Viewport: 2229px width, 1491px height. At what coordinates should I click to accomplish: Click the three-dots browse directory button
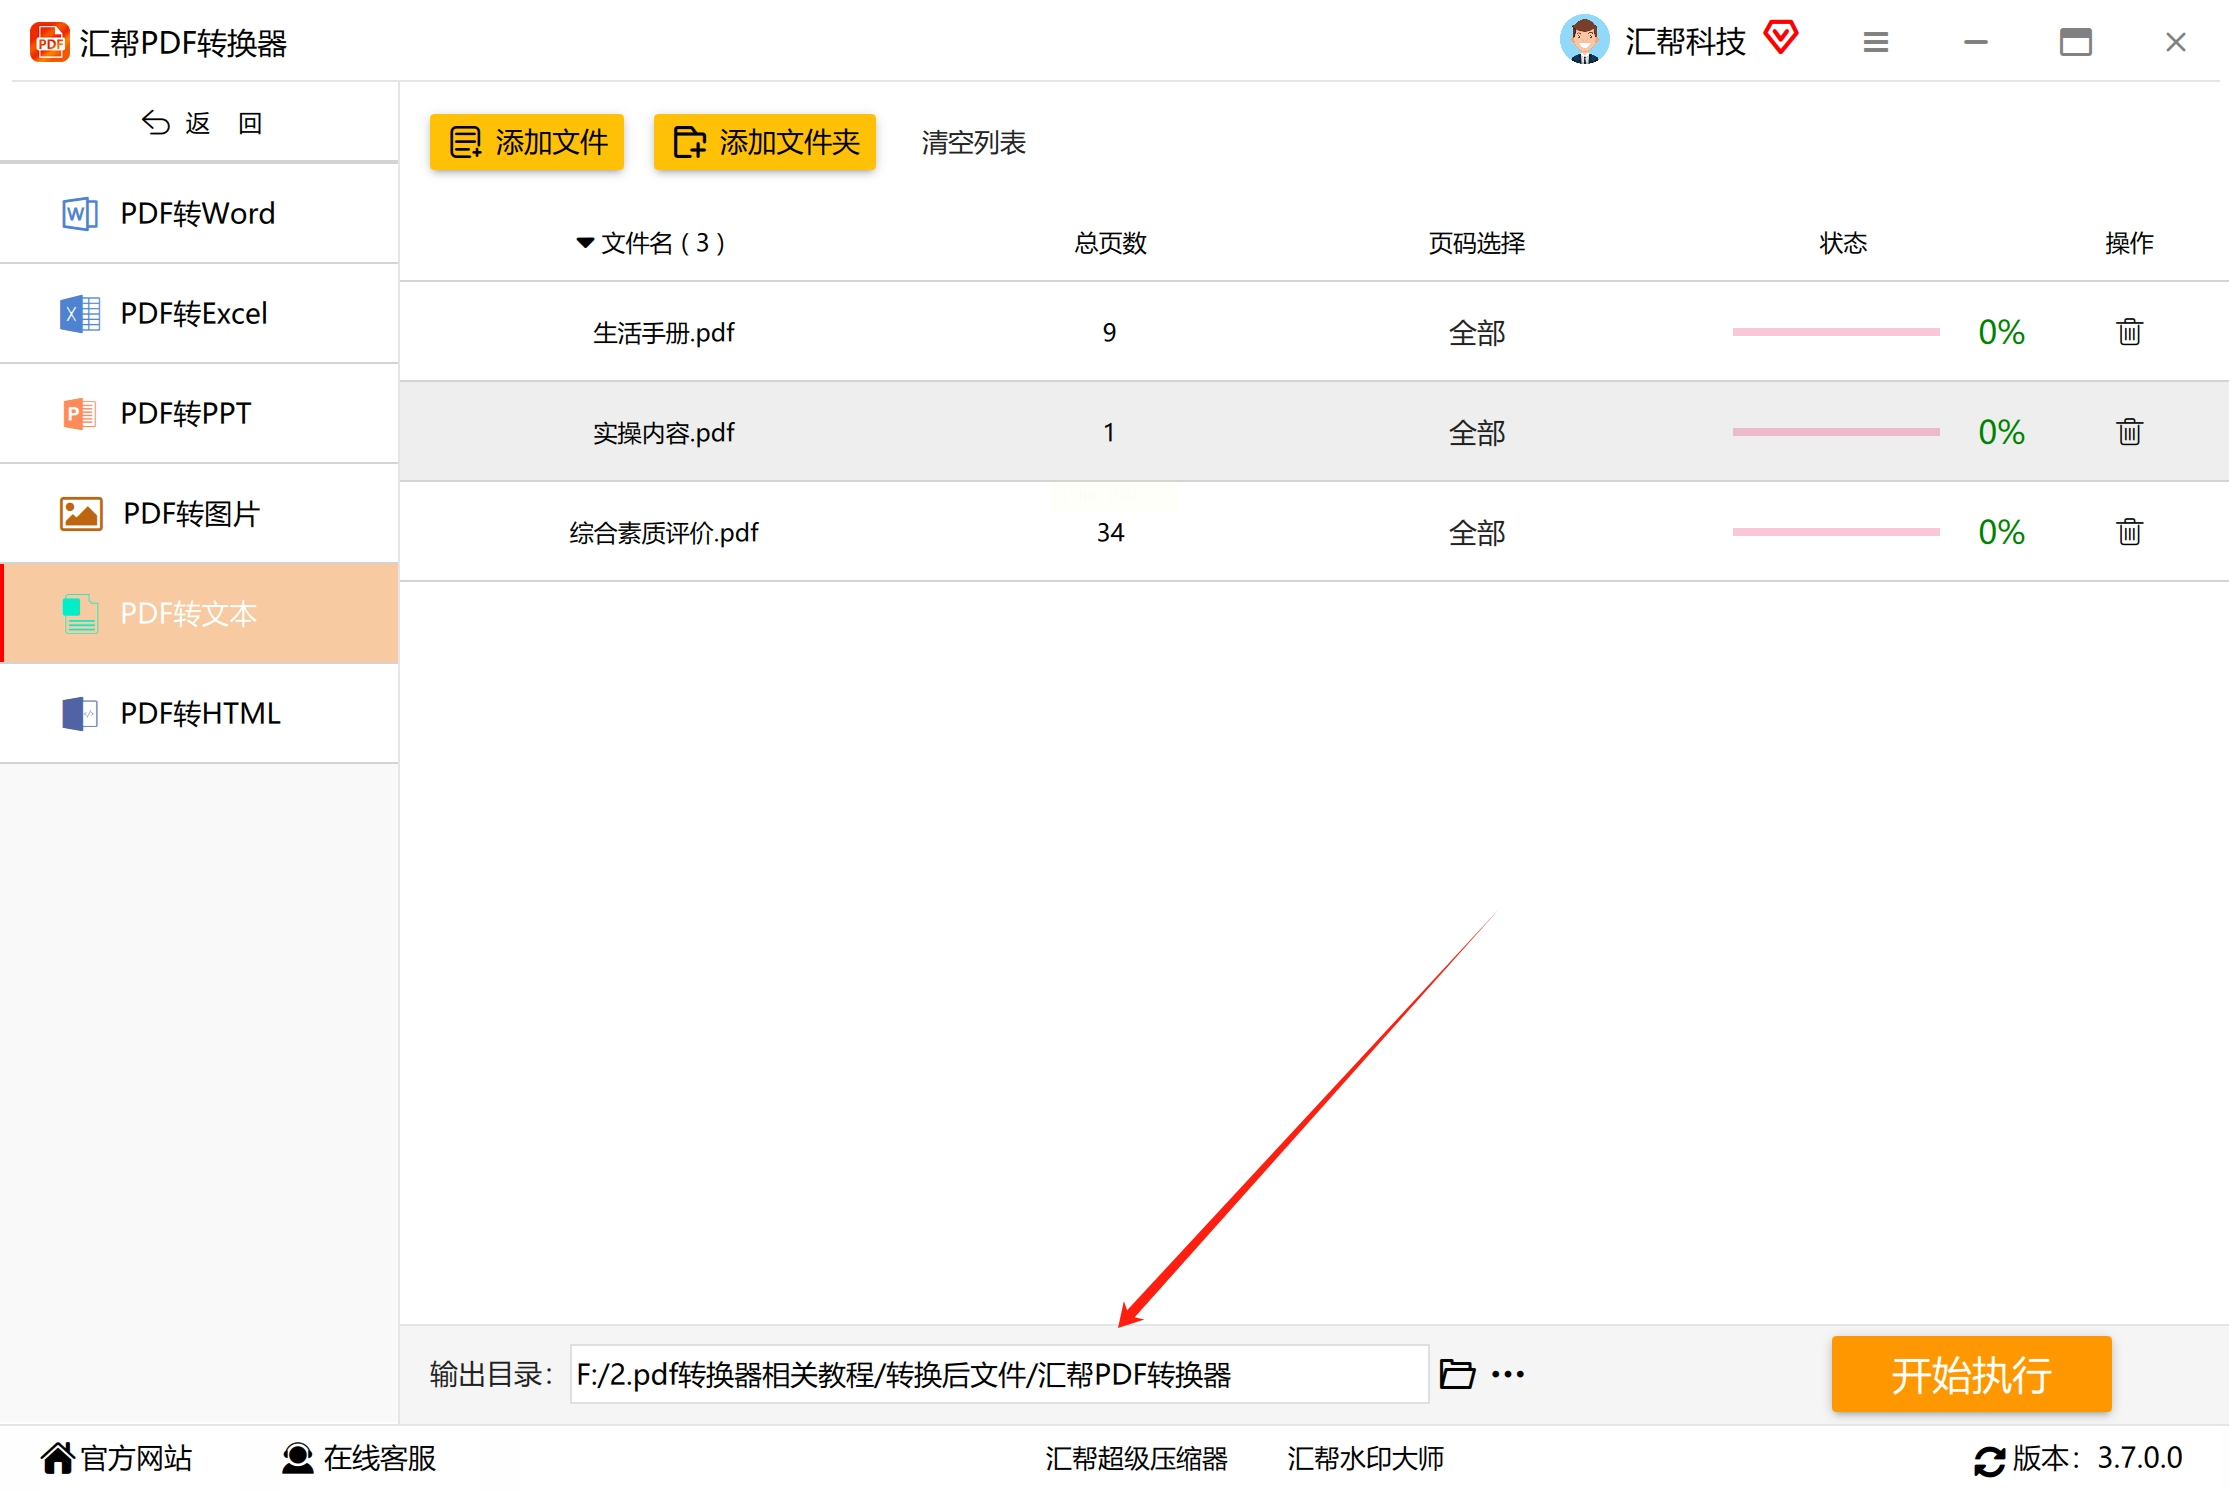1507,1374
